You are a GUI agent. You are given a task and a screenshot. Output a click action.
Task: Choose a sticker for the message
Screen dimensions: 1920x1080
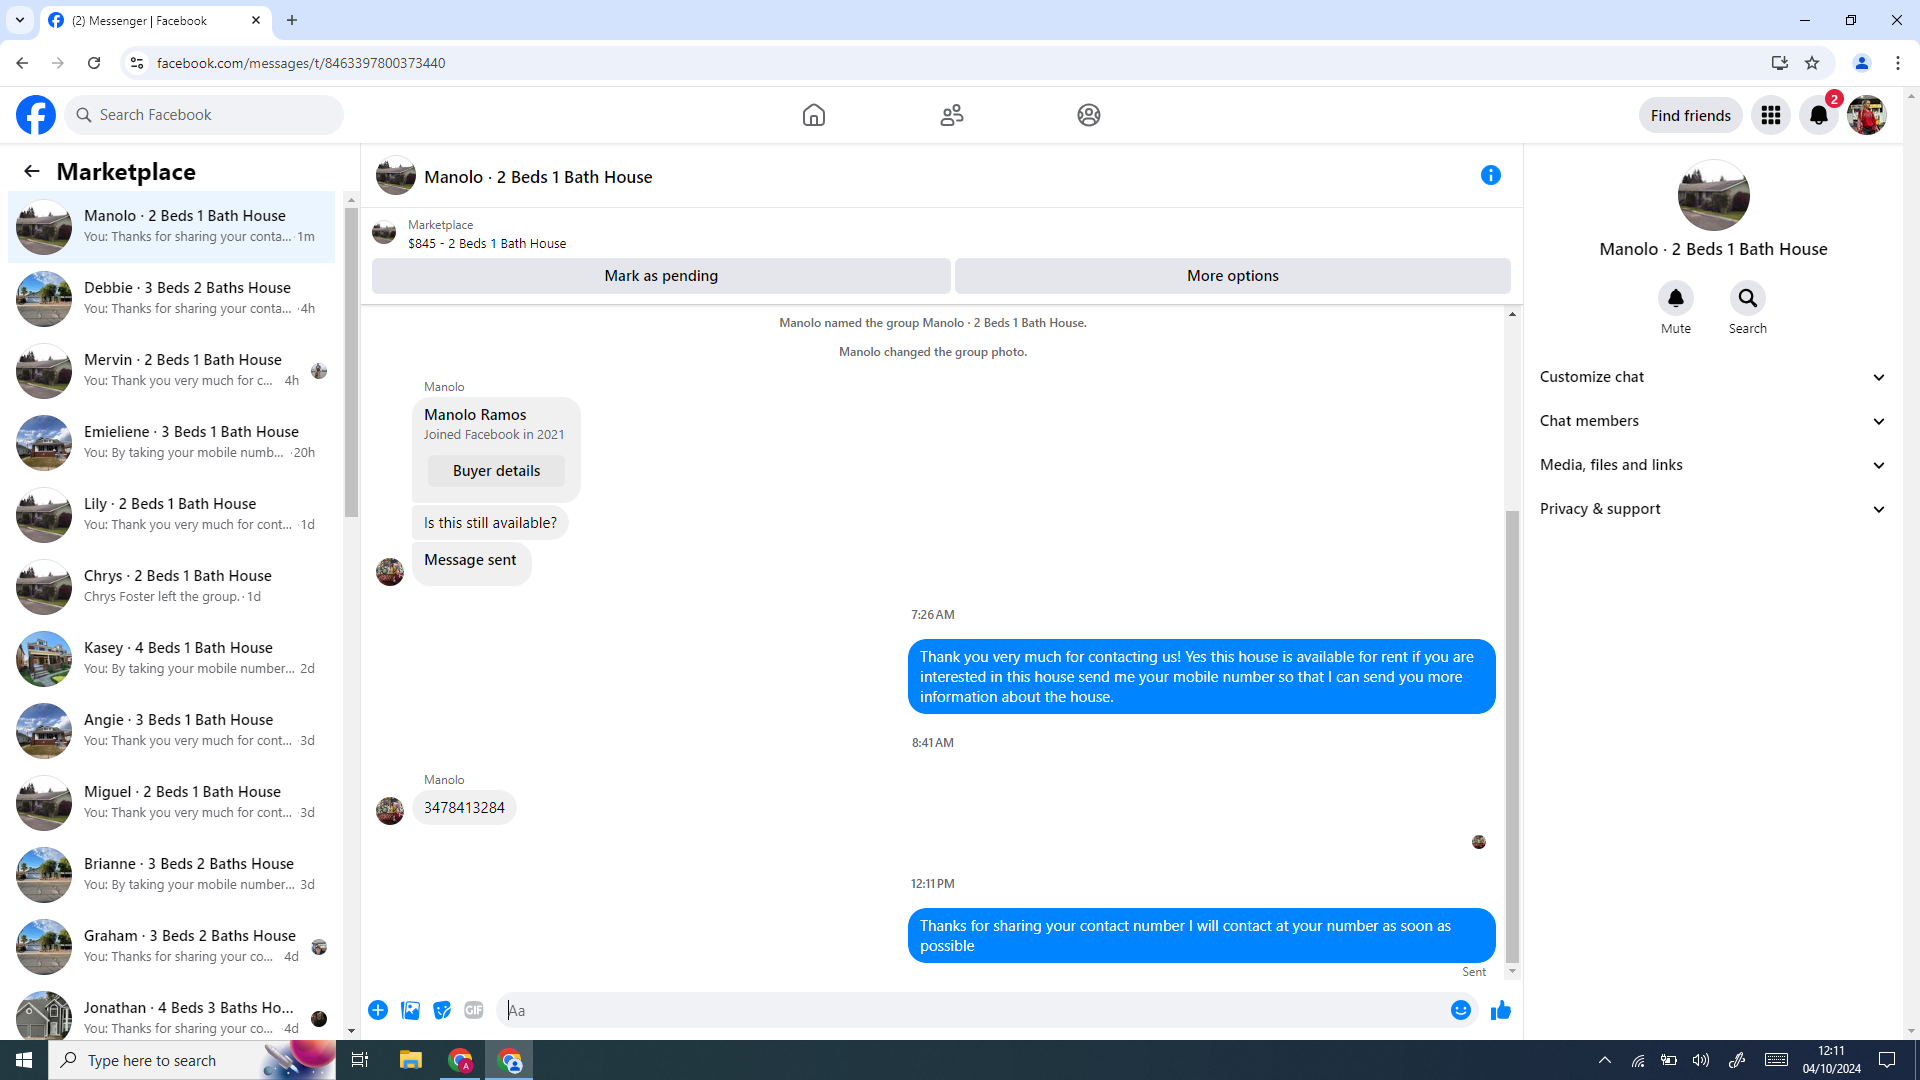click(442, 1010)
